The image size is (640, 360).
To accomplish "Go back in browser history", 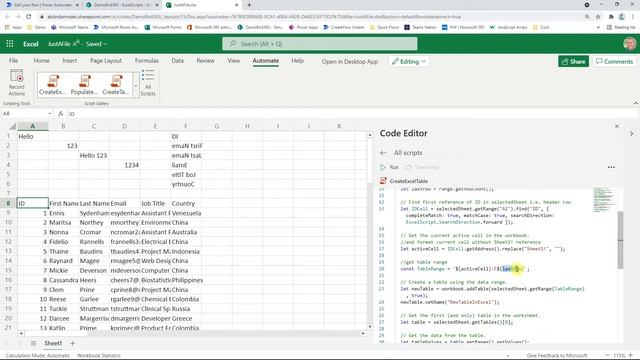I will point(7,17).
